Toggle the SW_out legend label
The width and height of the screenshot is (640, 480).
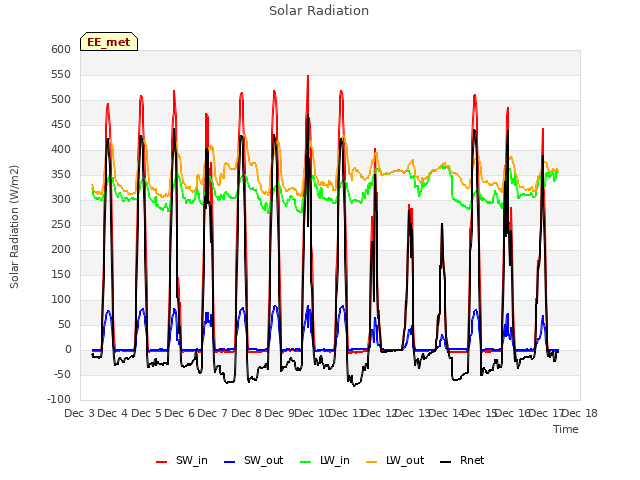263,460
